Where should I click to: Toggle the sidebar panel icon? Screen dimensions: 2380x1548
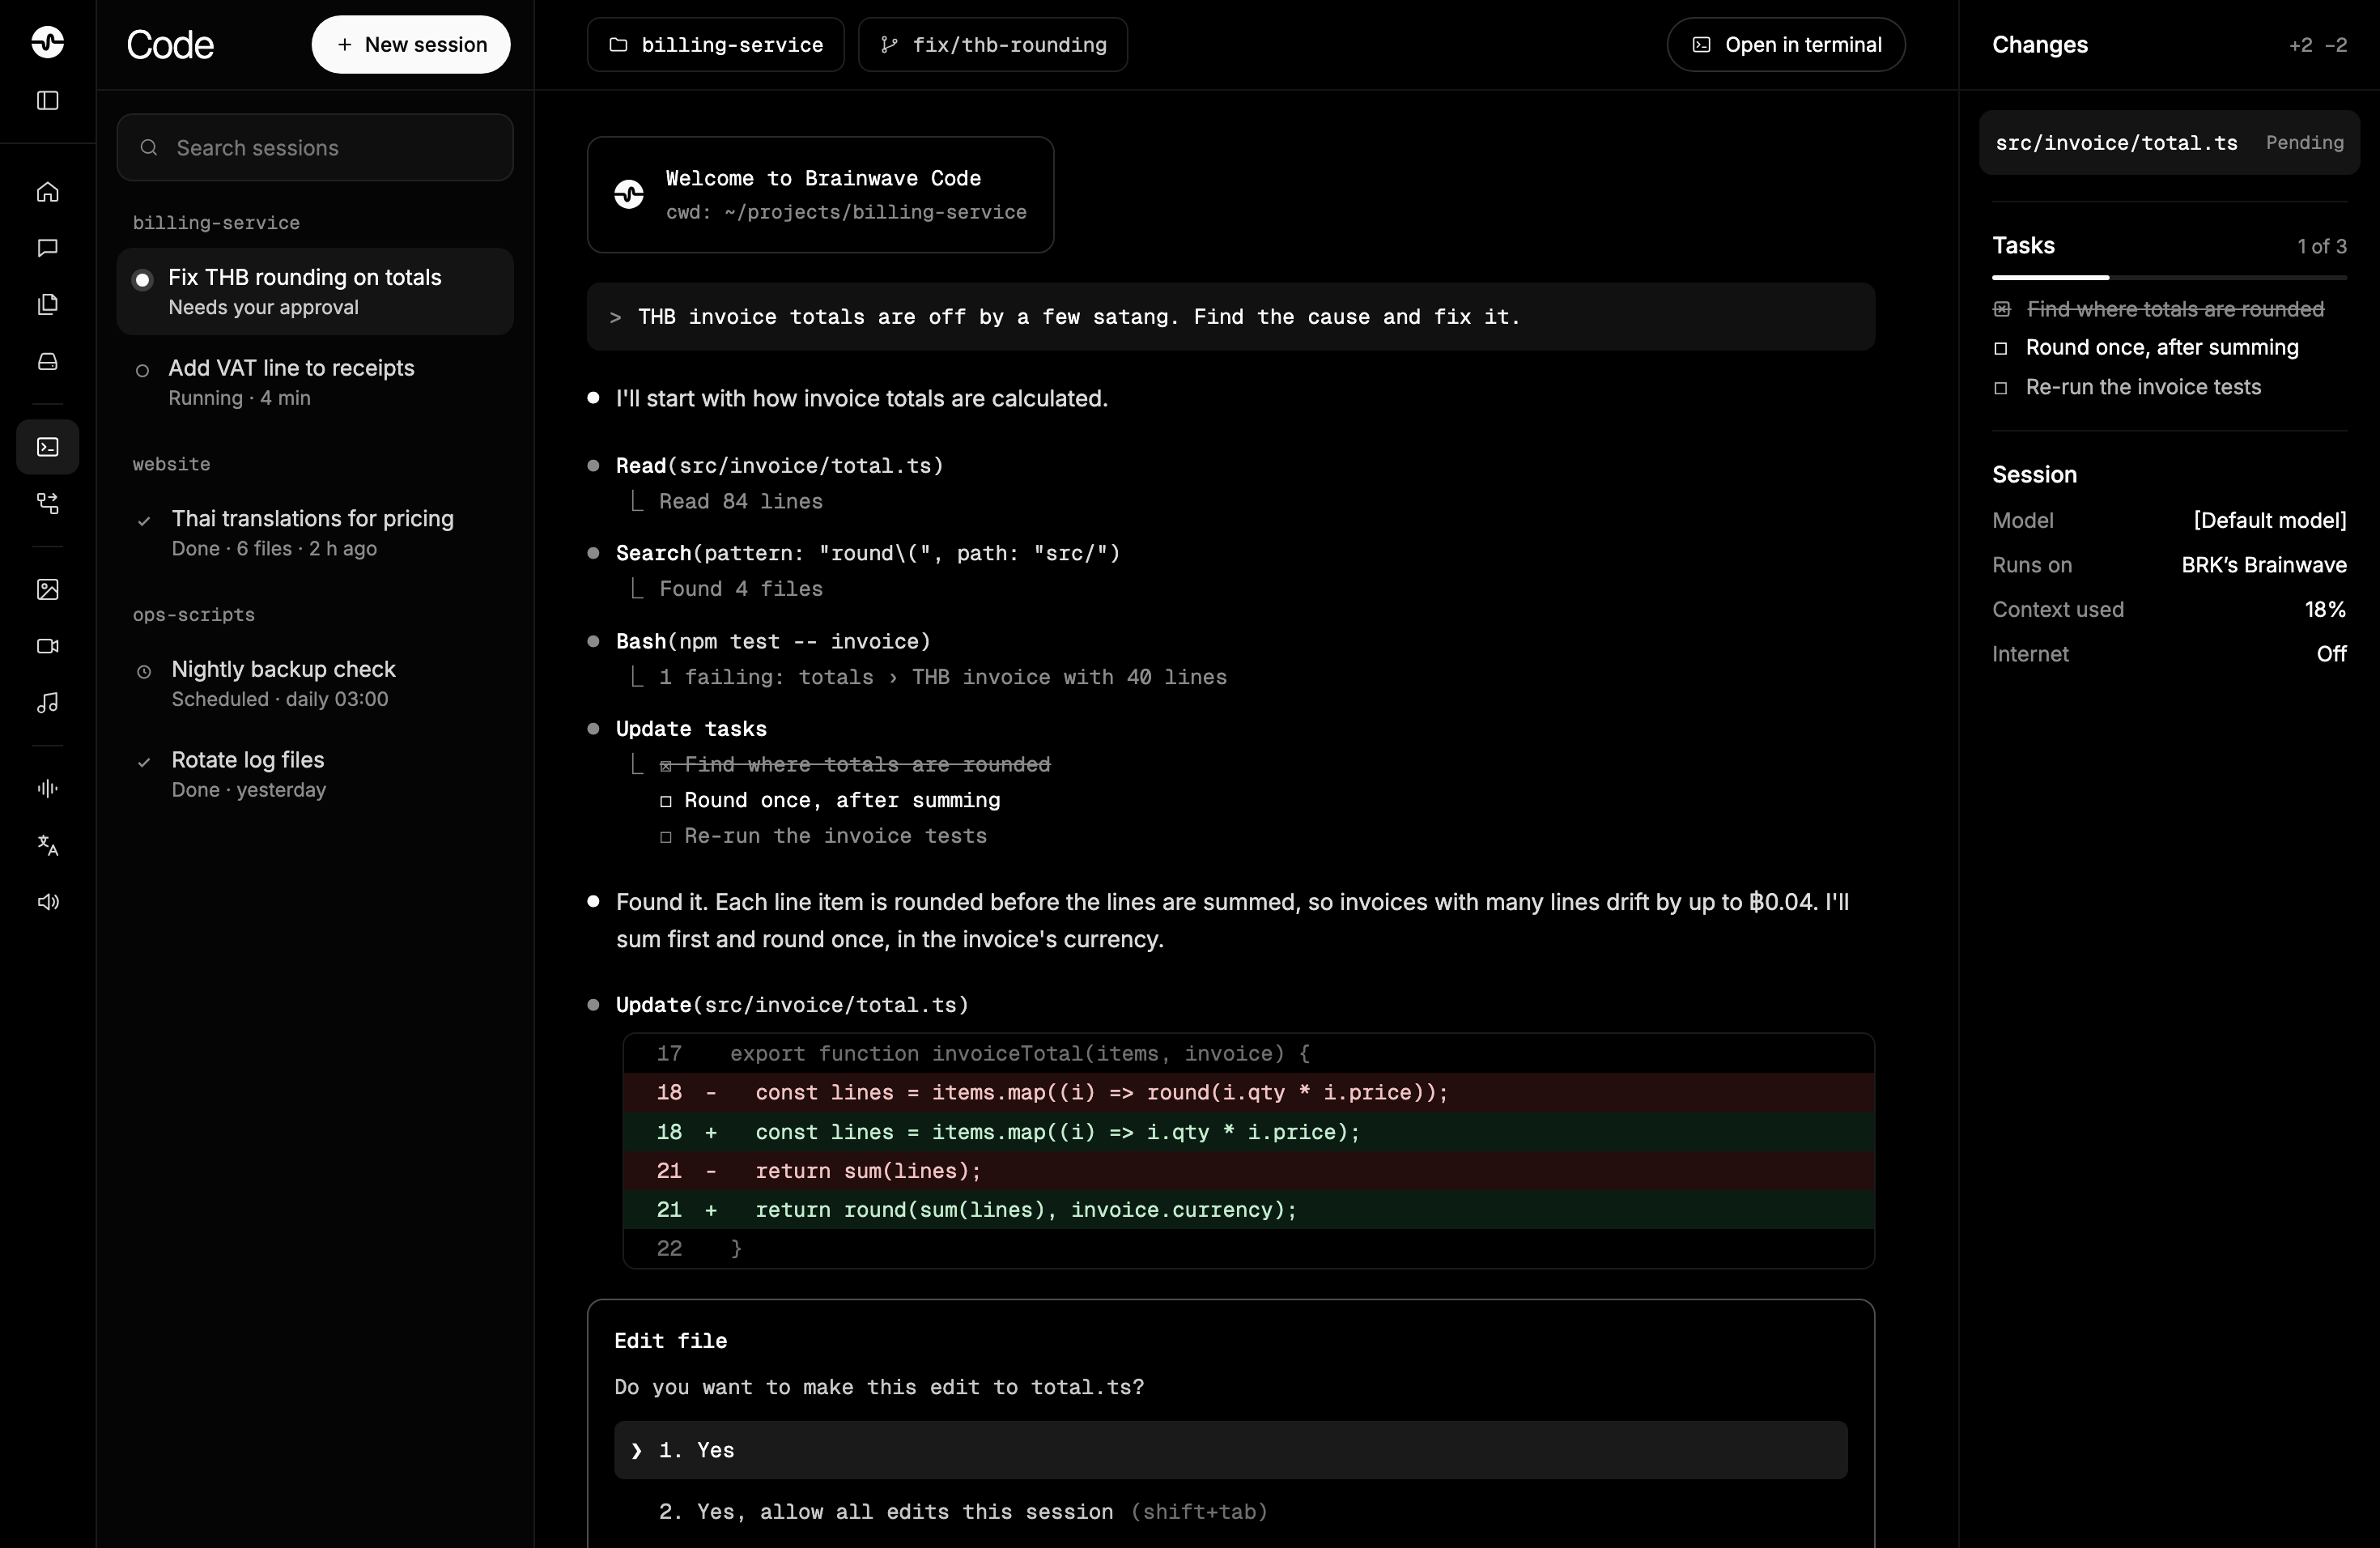(x=47, y=100)
